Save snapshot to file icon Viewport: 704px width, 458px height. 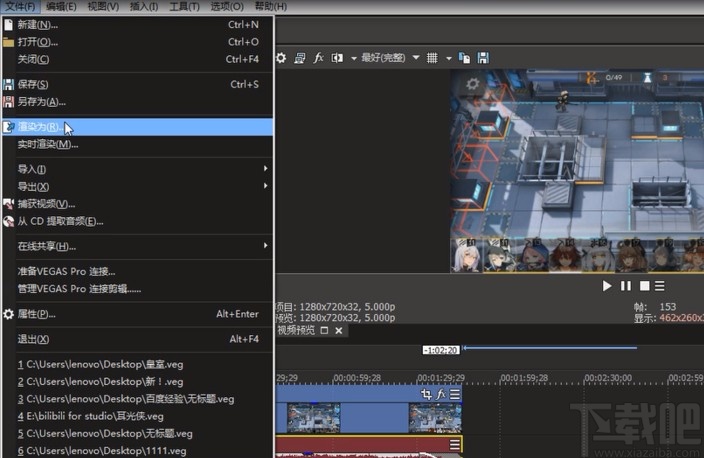point(483,59)
